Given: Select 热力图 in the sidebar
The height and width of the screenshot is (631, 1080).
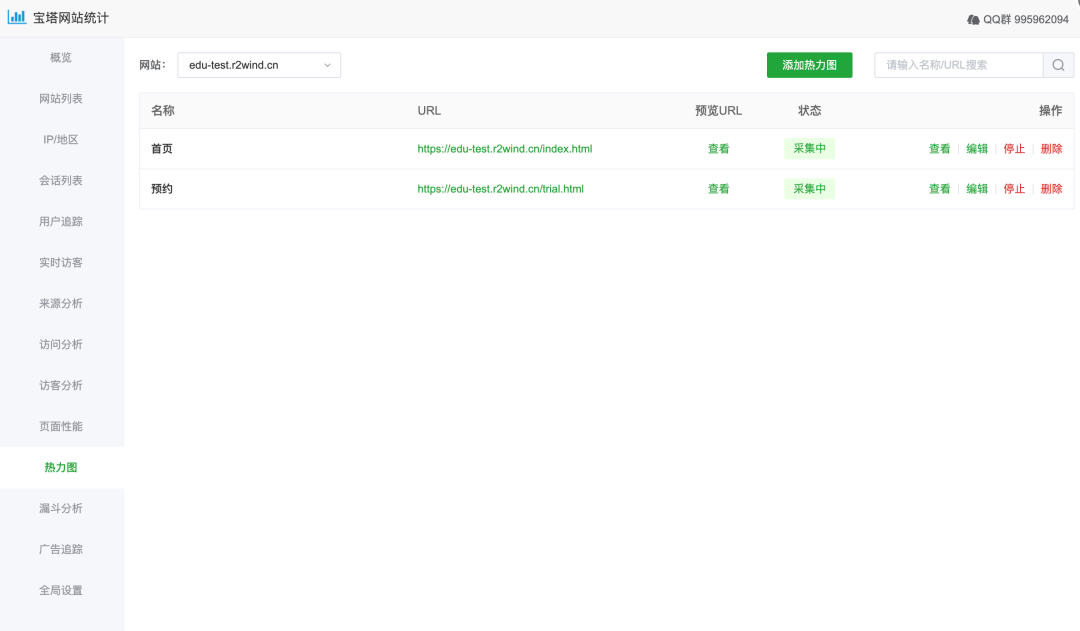Looking at the screenshot, I should pos(61,468).
